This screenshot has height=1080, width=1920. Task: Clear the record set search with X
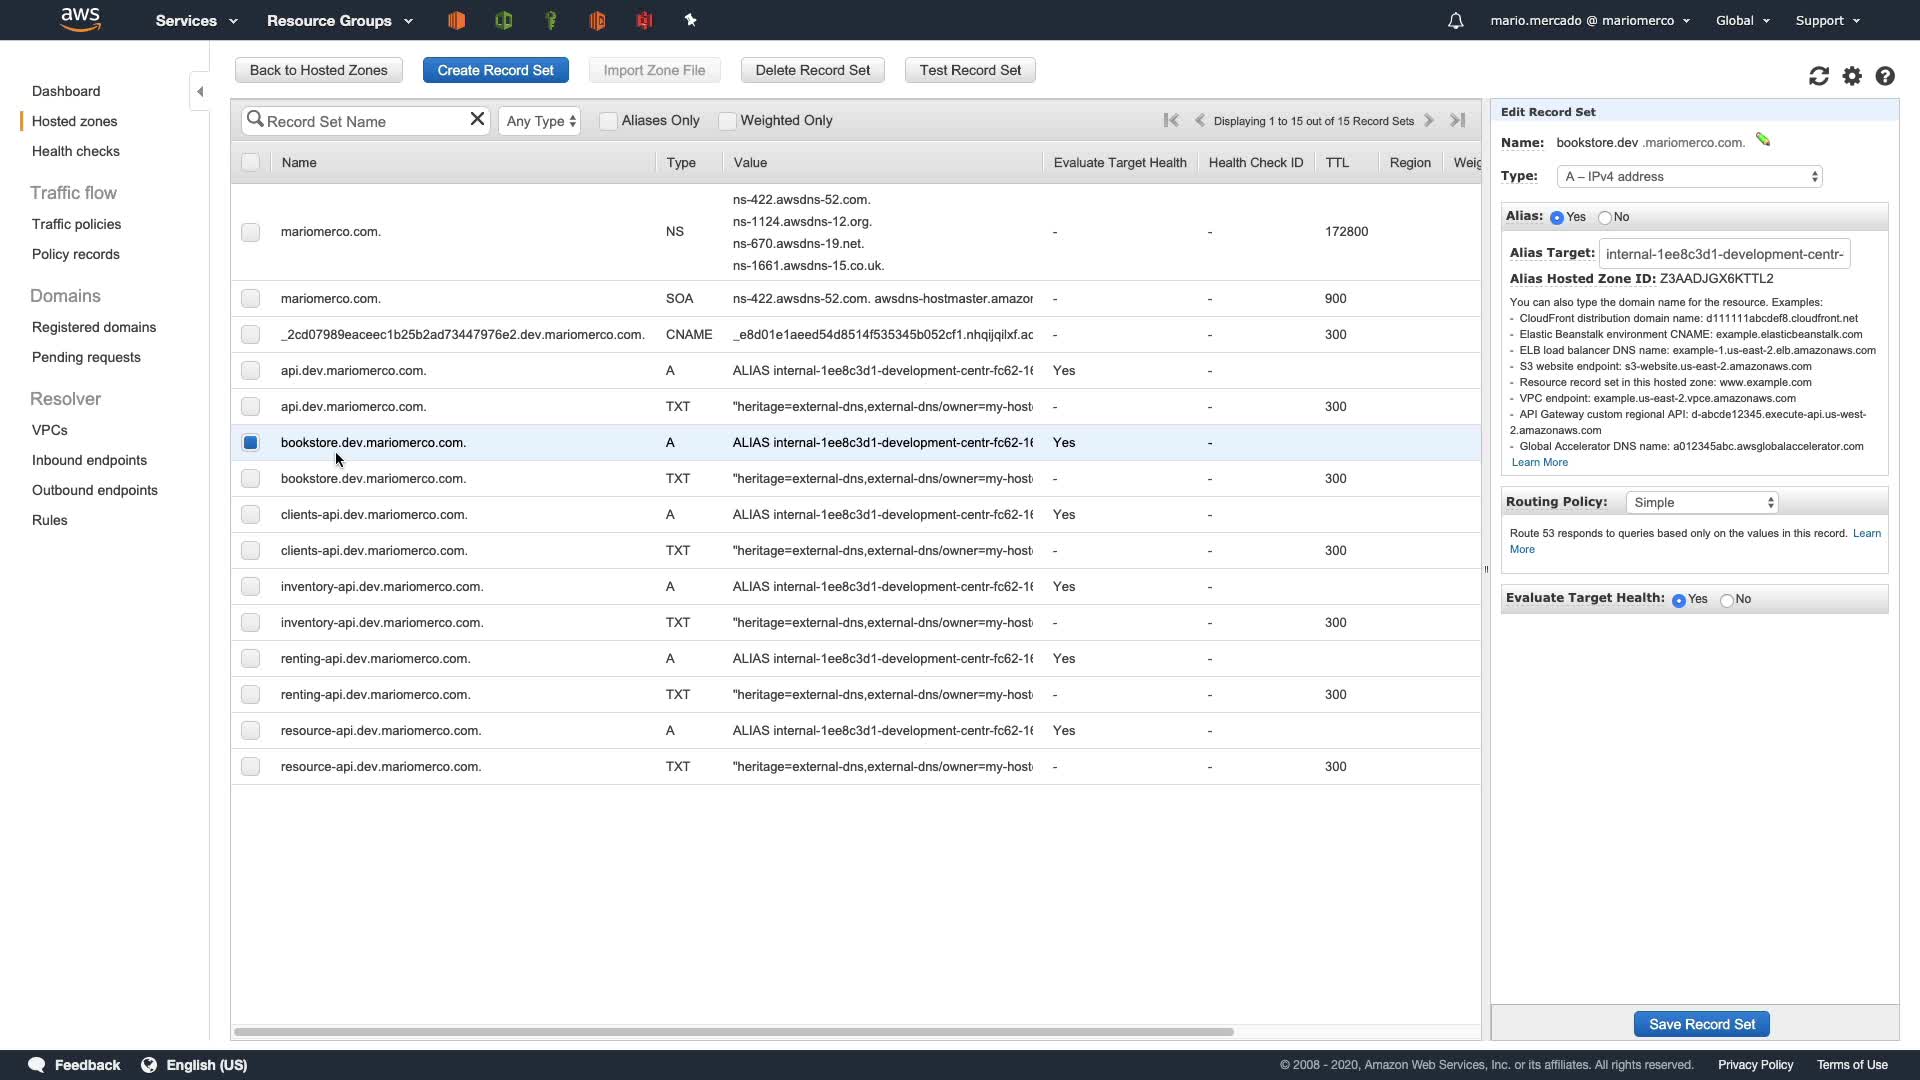(x=477, y=120)
